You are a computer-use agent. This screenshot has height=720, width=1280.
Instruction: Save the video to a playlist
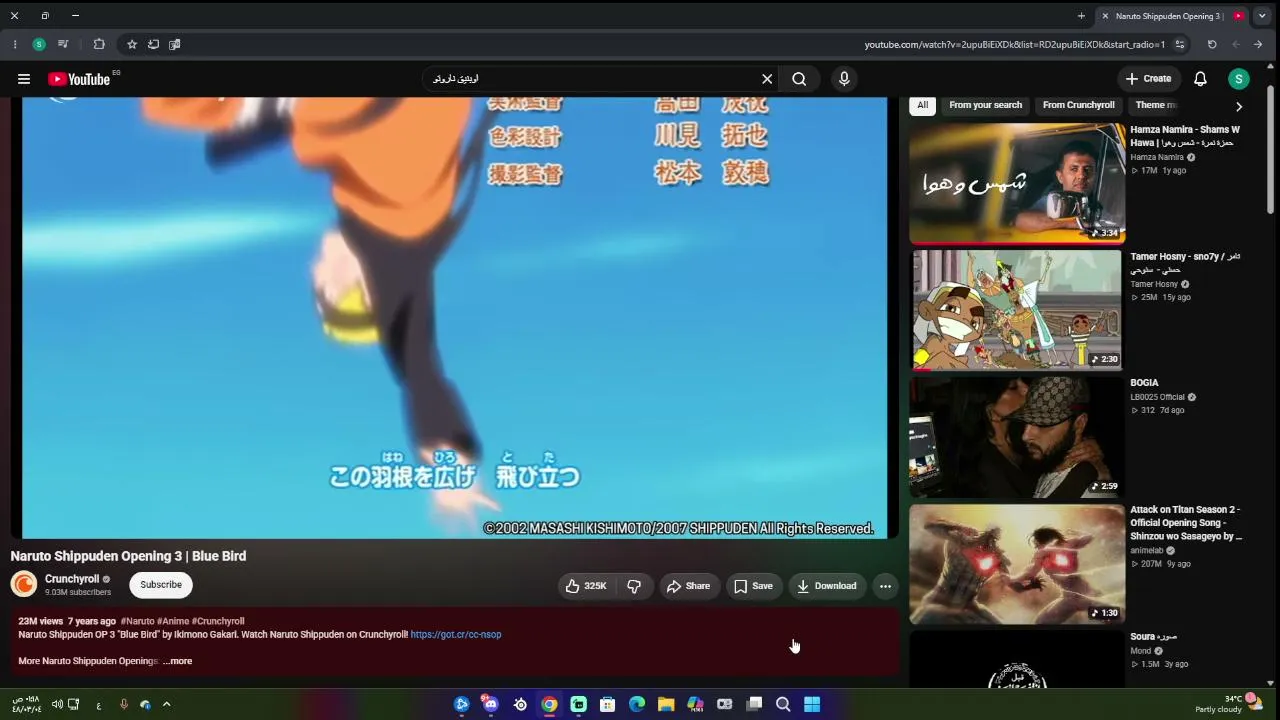pos(753,586)
